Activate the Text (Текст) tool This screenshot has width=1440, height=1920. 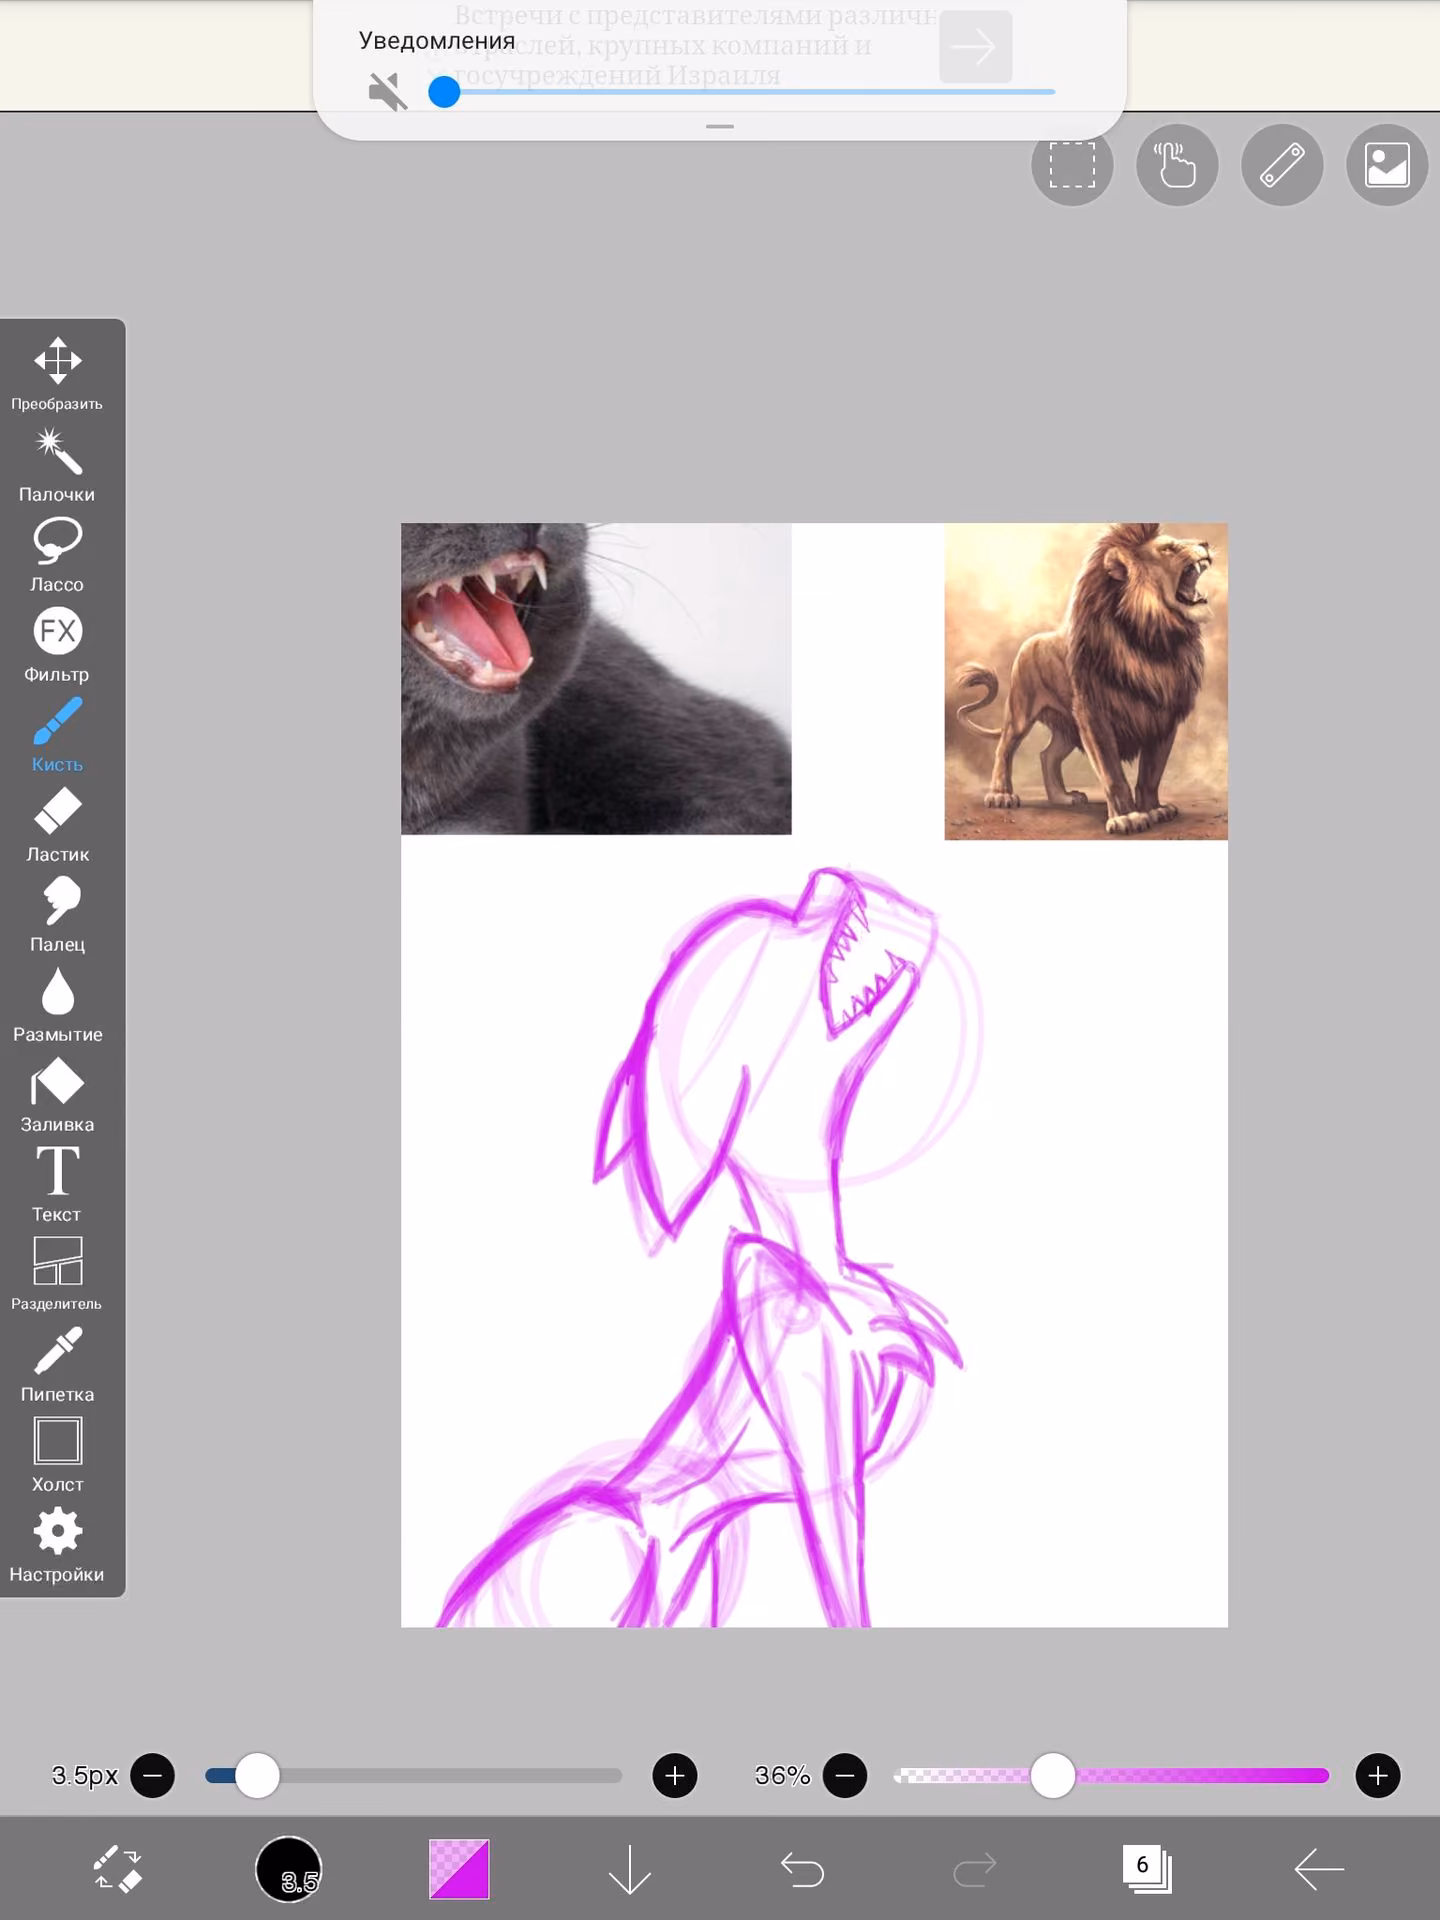tap(57, 1185)
